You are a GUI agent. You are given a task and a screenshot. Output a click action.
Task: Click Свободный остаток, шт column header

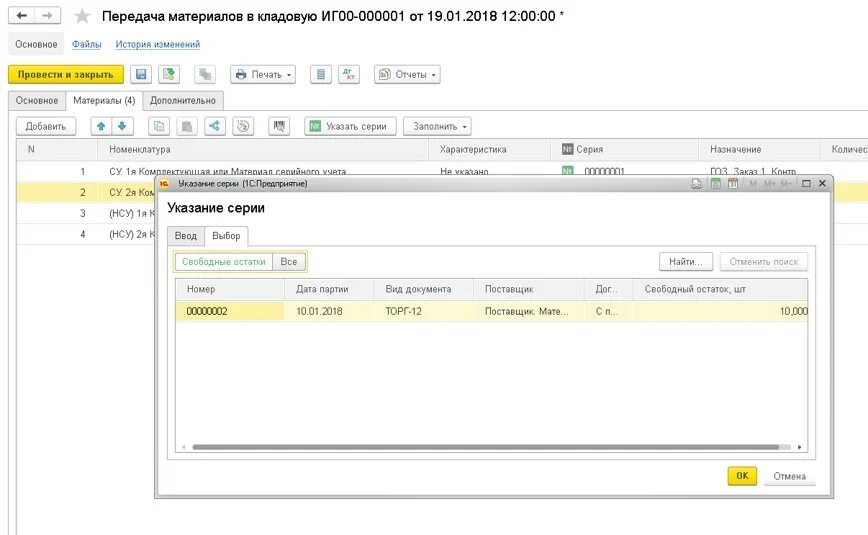point(720,289)
